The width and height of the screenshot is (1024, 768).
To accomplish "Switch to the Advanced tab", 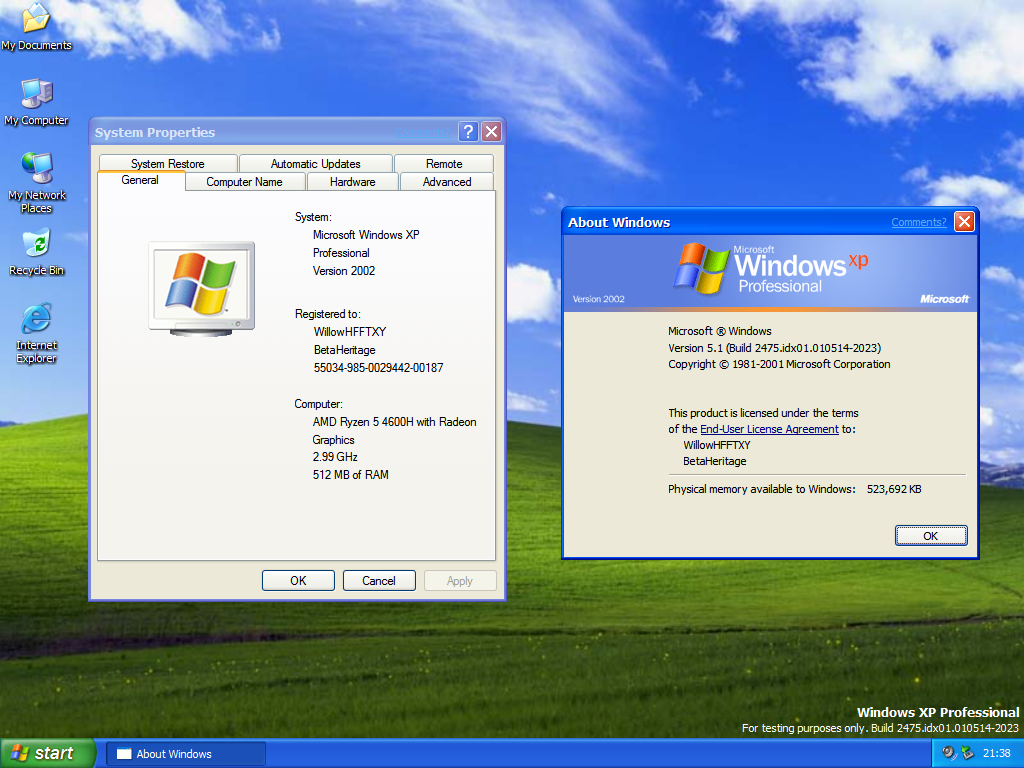I will pyautogui.click(x=447, y=182).
